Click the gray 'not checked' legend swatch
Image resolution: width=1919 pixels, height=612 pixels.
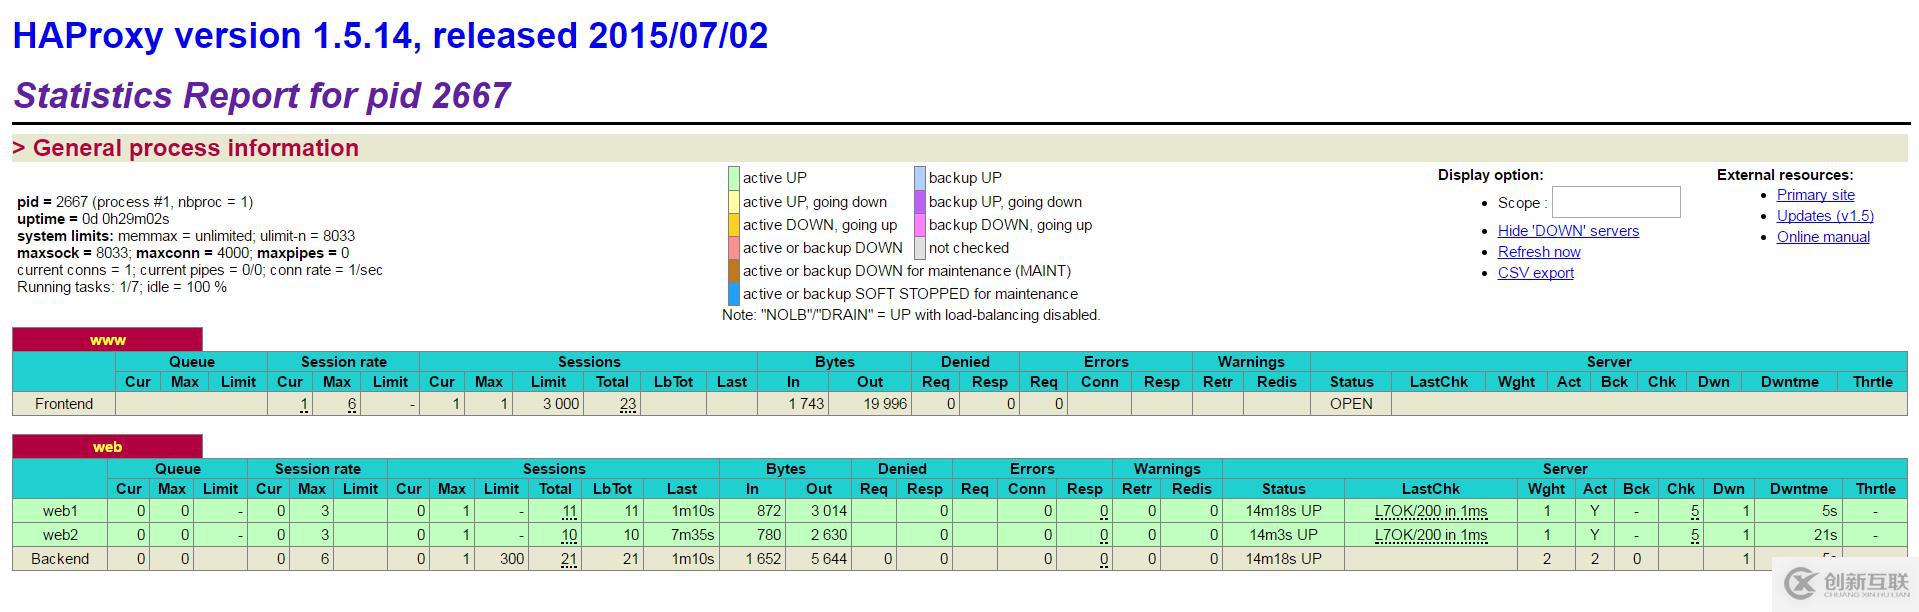(x=919, y=248)
